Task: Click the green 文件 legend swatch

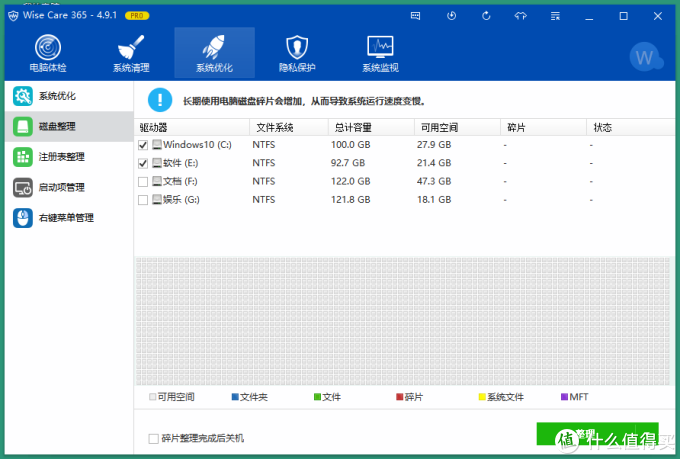Action: (317, 397)
